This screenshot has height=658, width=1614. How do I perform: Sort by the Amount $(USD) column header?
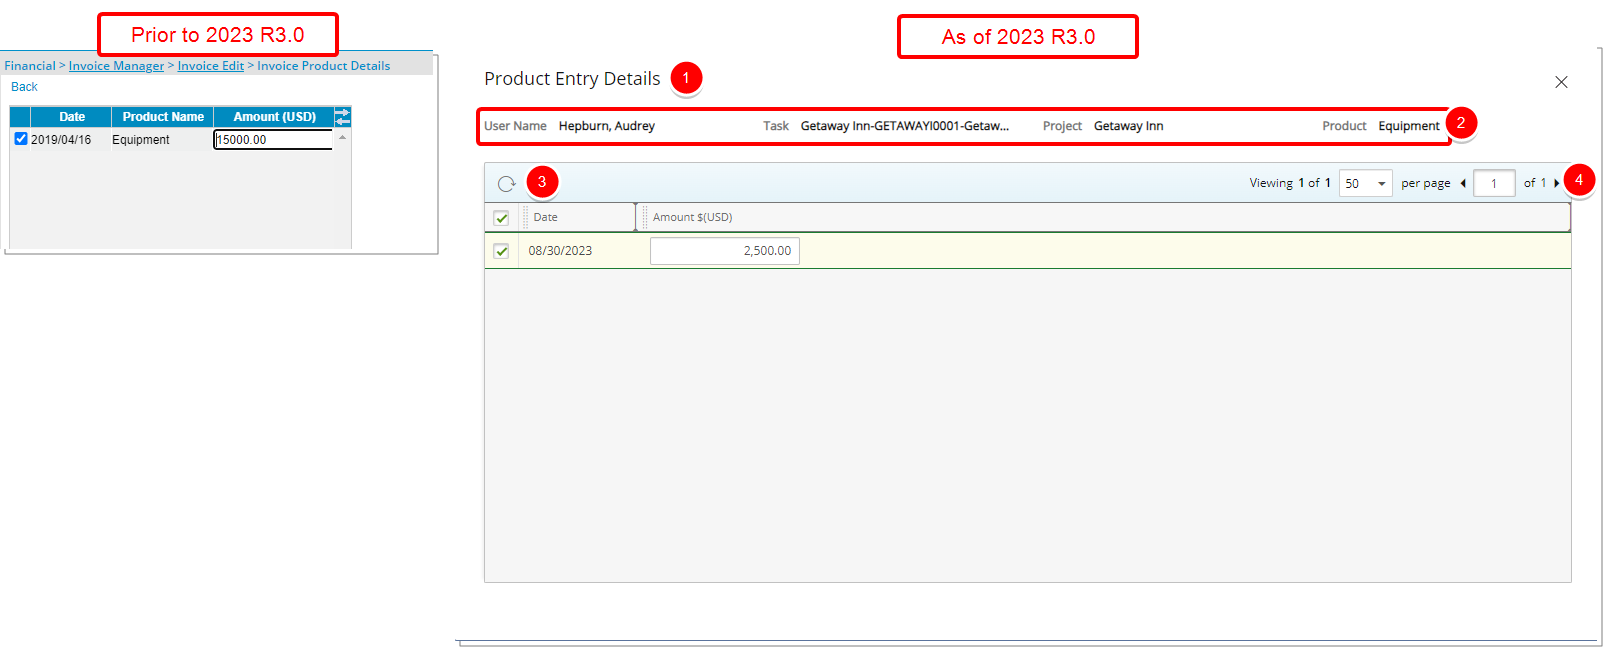point(692,217)
